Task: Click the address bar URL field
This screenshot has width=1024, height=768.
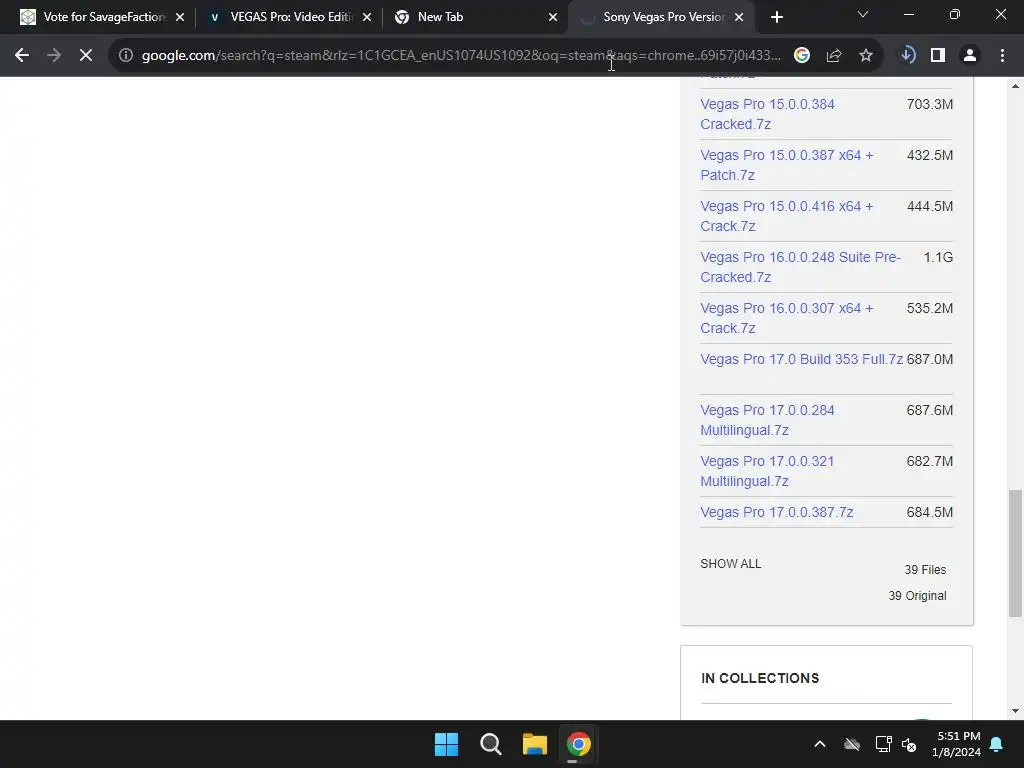Action: tap(460, 56)
